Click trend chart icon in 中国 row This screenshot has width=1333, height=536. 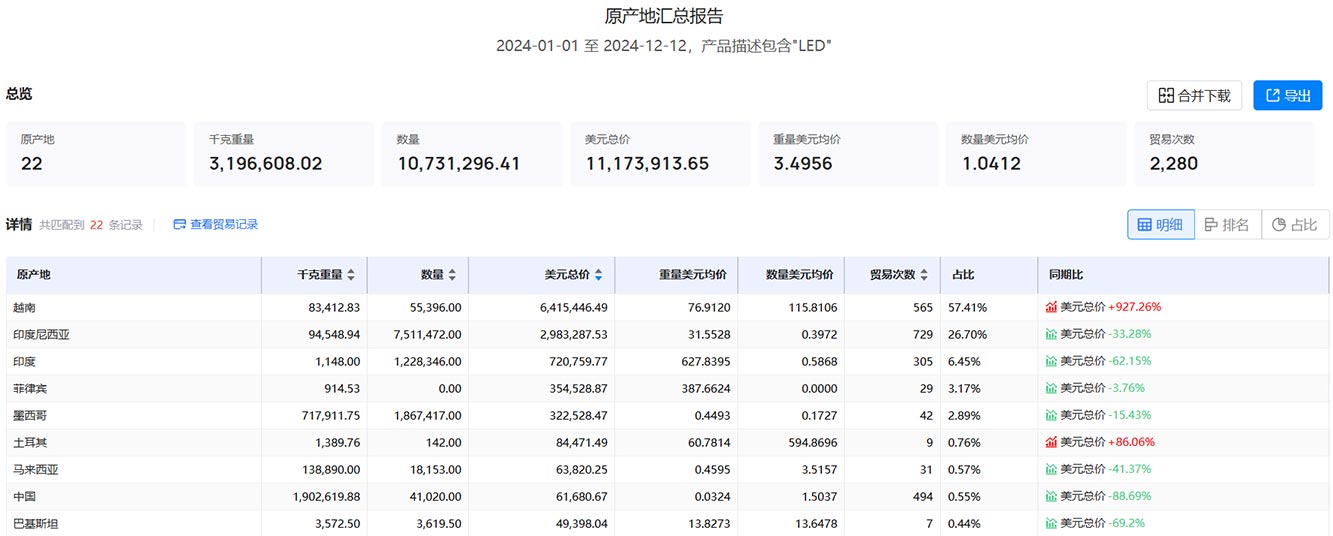(1052, 496)
